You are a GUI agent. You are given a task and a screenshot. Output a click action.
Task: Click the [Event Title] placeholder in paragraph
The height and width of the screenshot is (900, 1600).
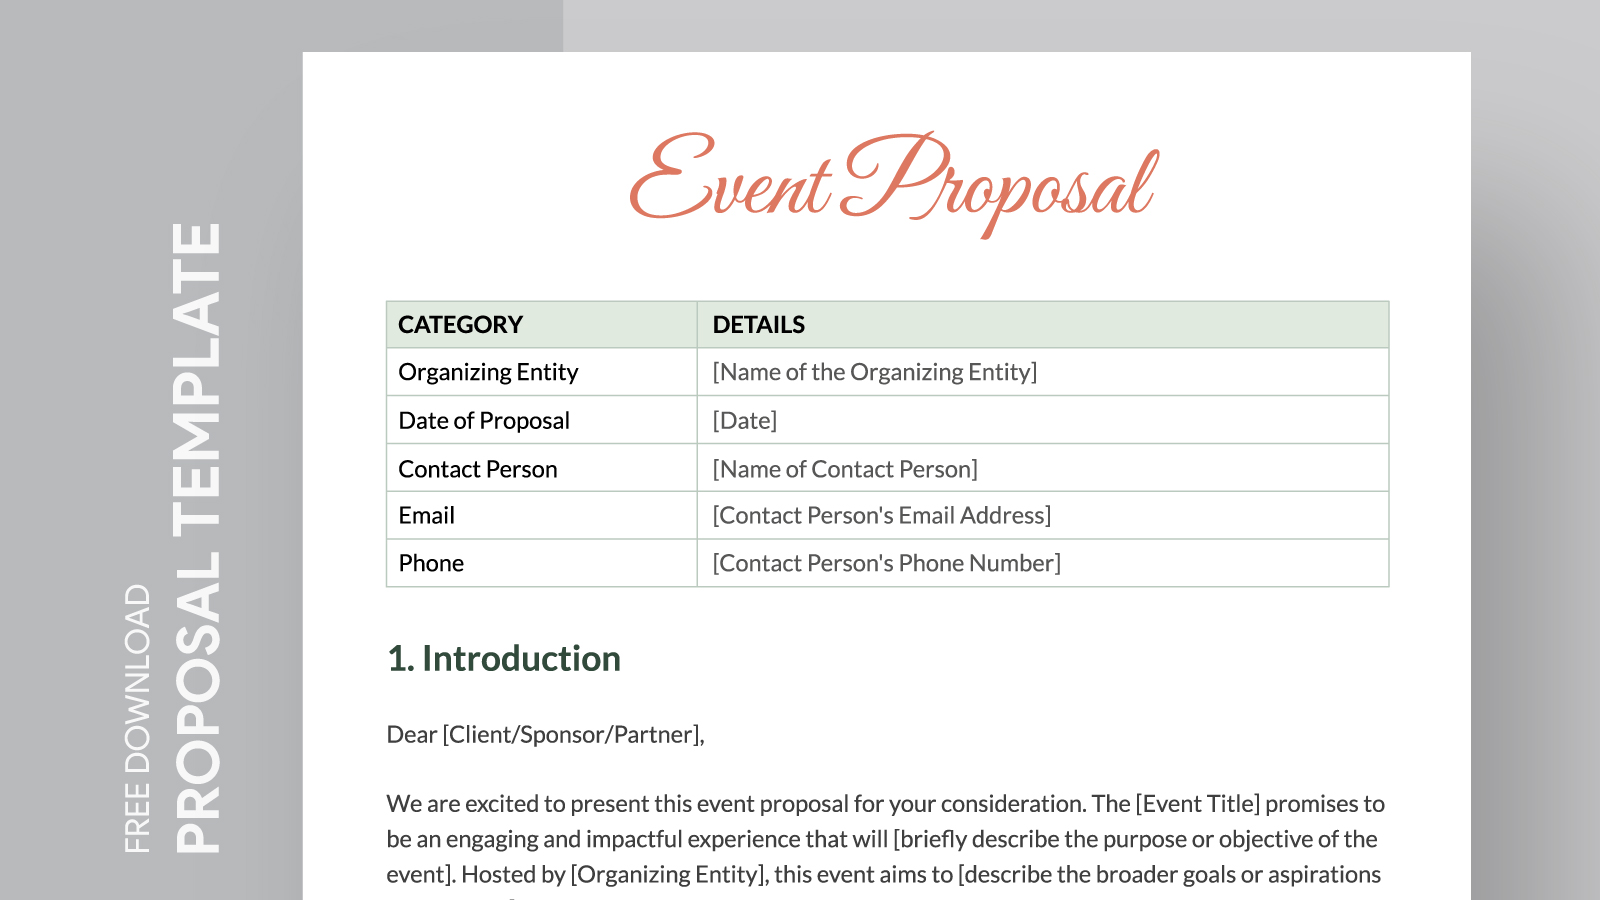[x=1197, y=804]
